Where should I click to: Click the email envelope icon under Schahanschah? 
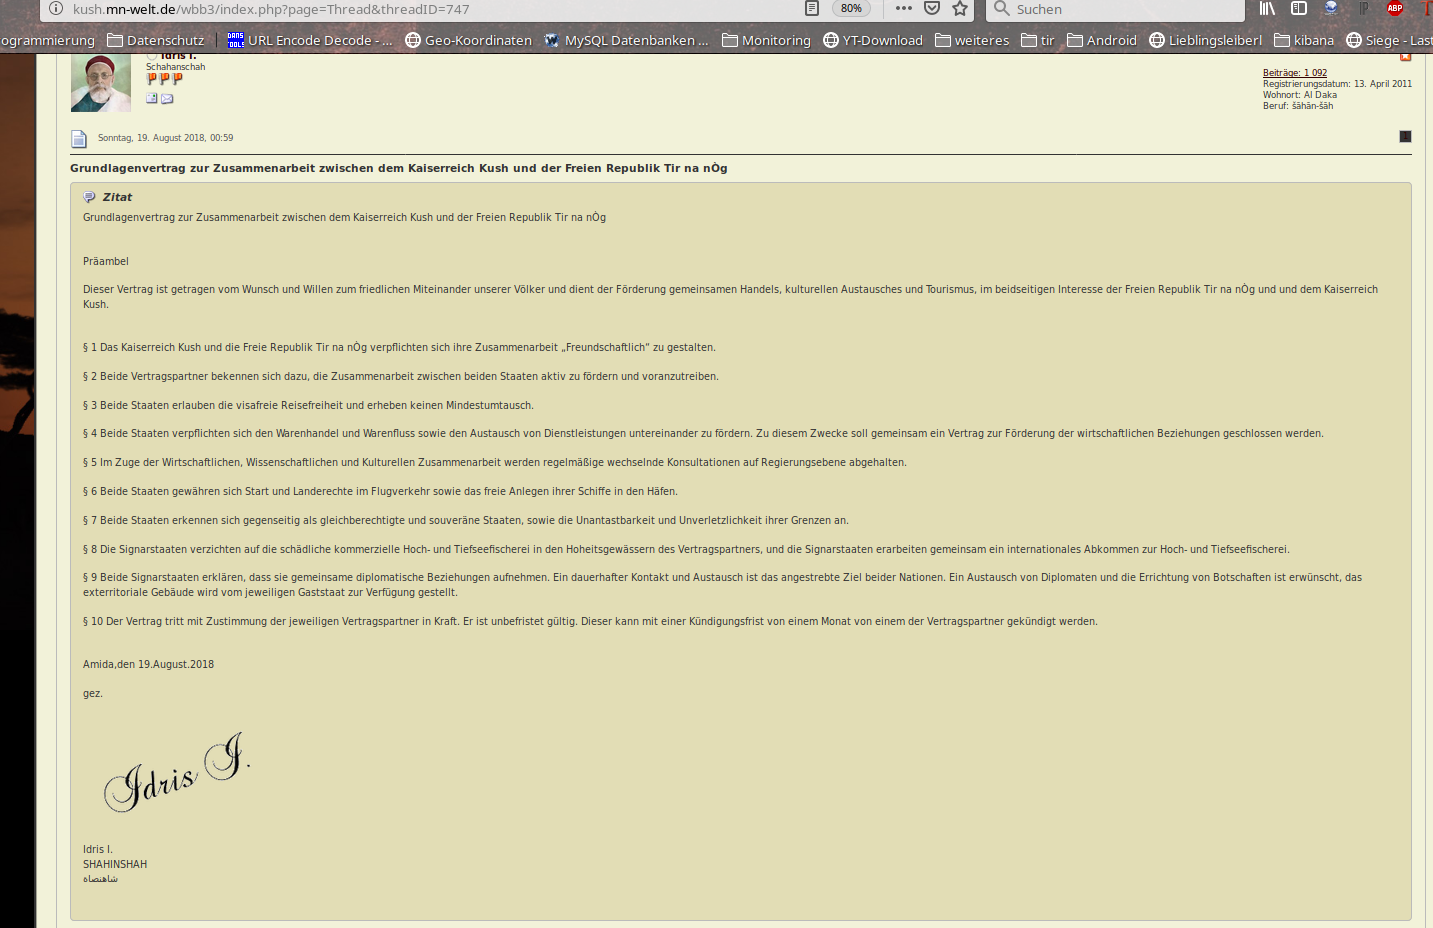click(167, 99)
